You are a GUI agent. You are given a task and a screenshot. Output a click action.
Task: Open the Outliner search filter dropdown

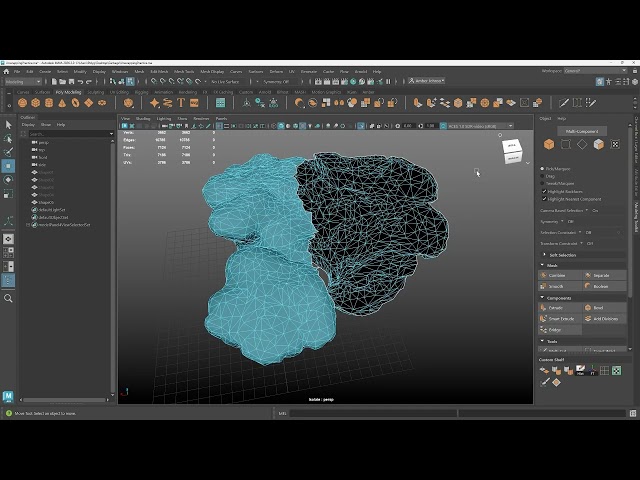[111, 134]
